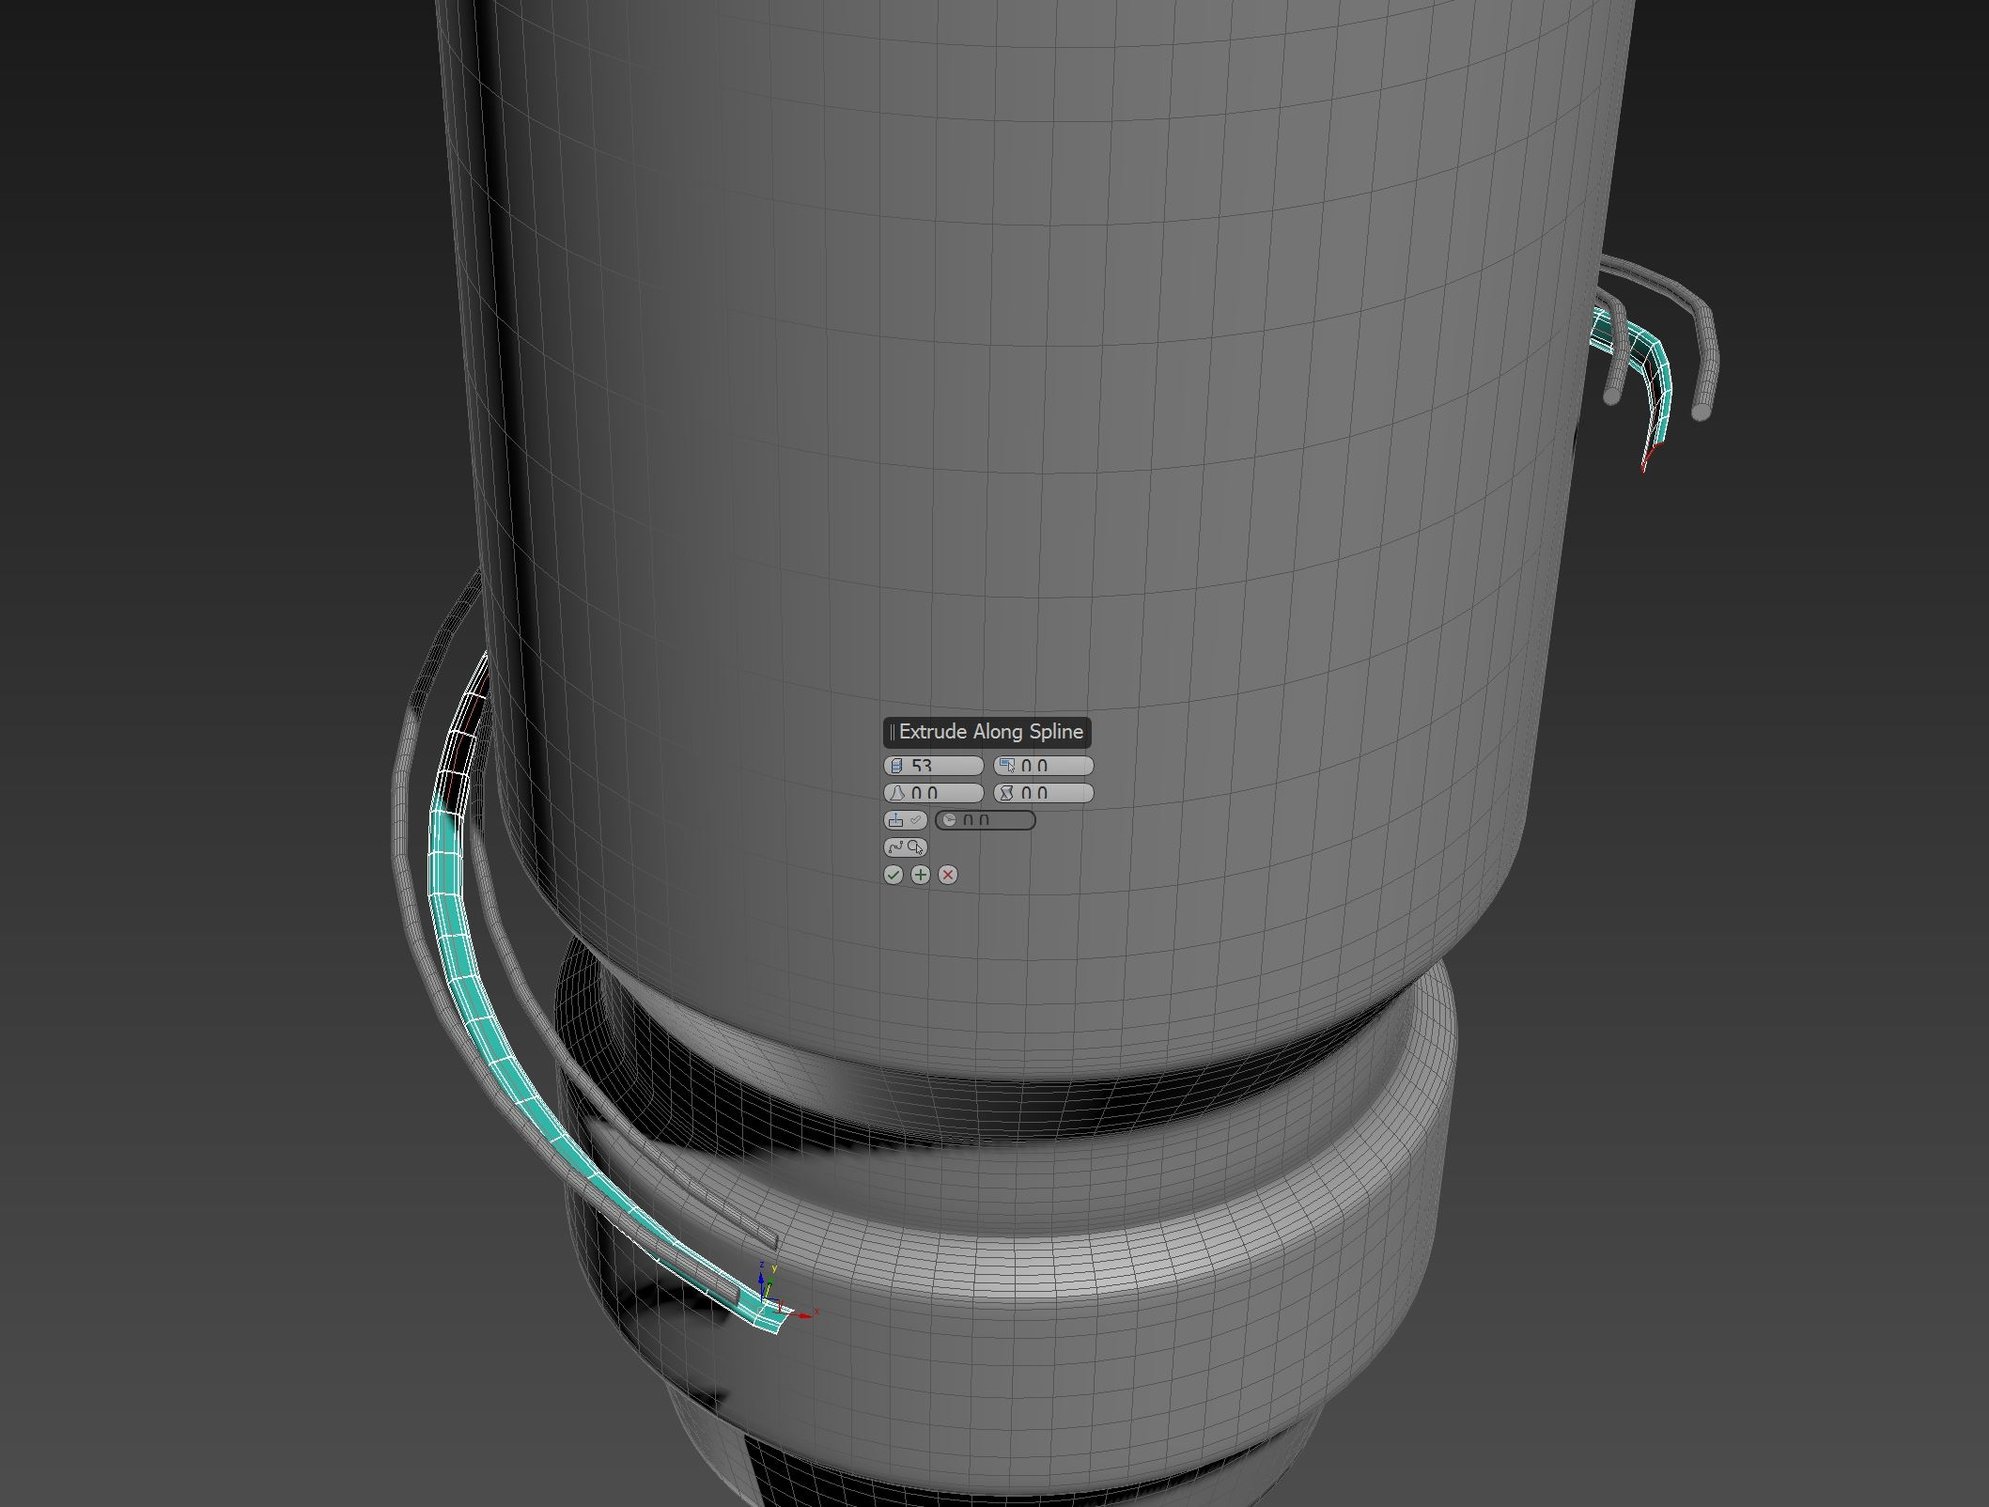
Task: Click the Segments stacked-box icon
Action: click(x=896, y=766)
